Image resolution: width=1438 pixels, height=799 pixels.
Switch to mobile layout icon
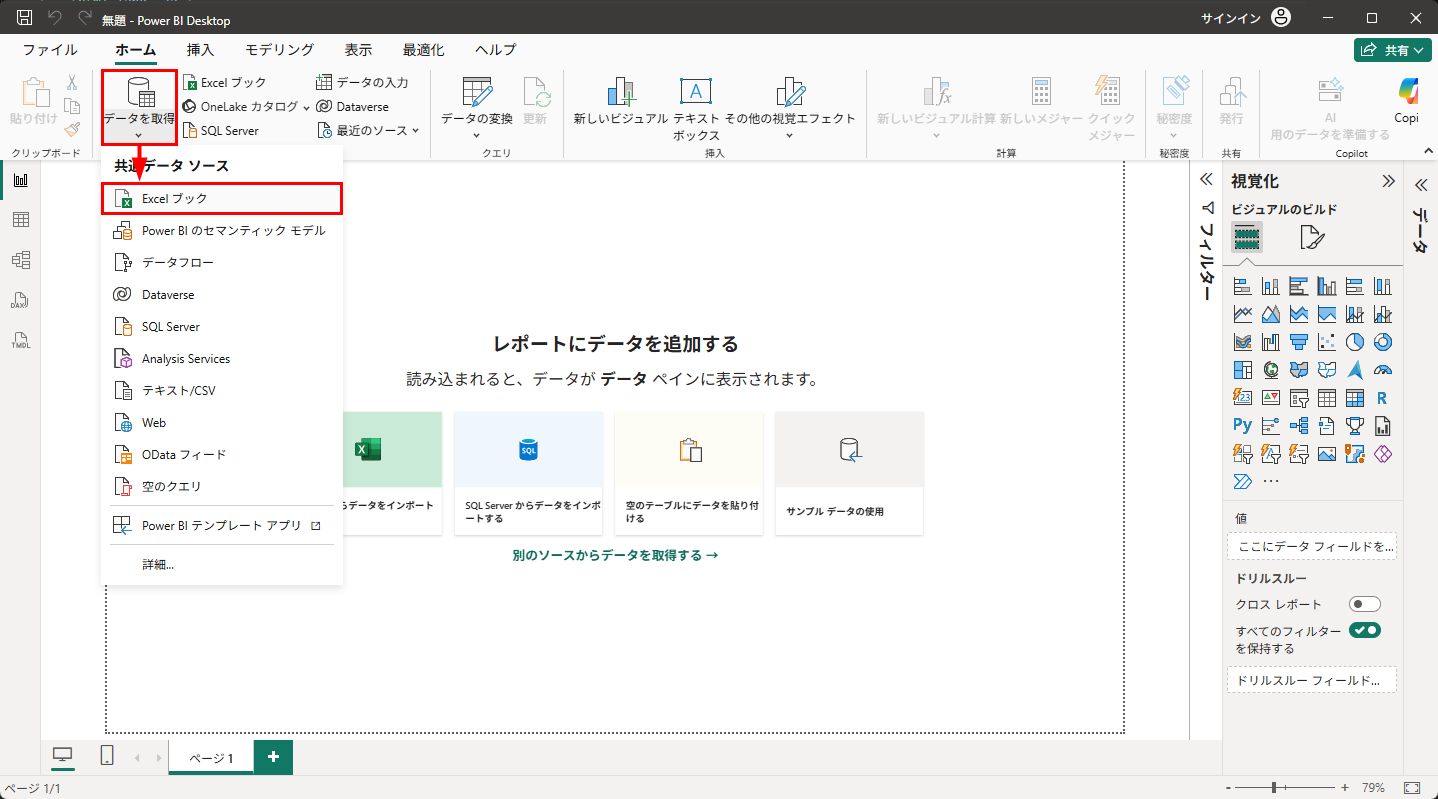tap(107, 756)
